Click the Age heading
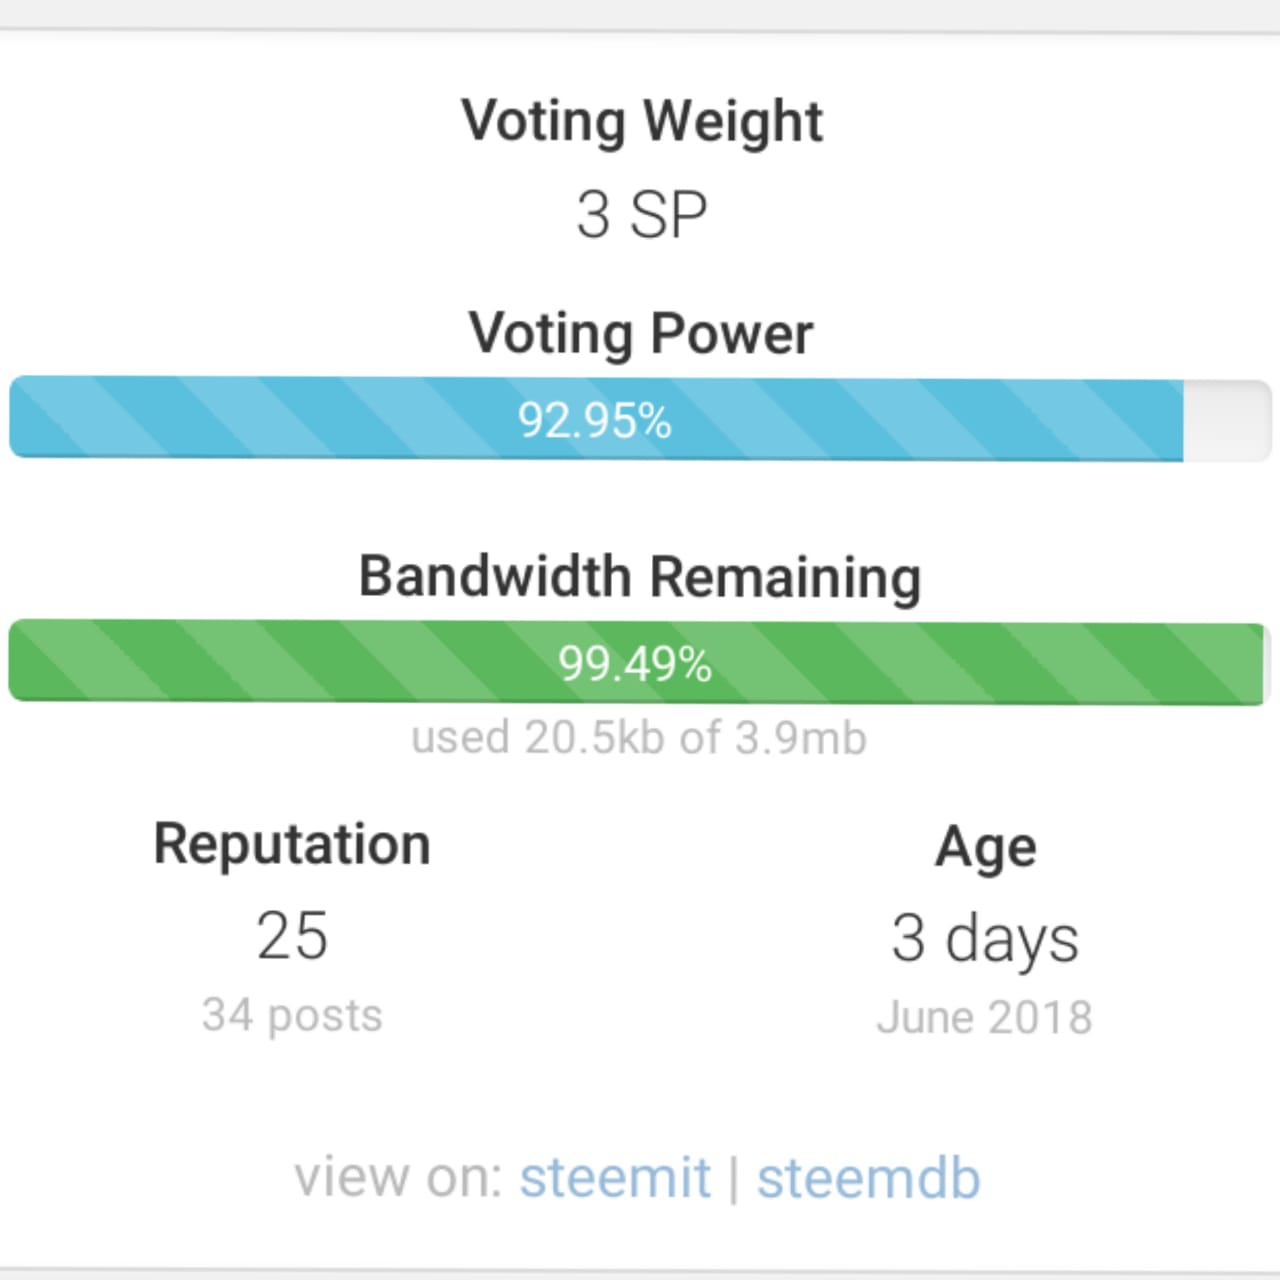1280x1280 pixels. pyautogui.click(x=985, y=848)
